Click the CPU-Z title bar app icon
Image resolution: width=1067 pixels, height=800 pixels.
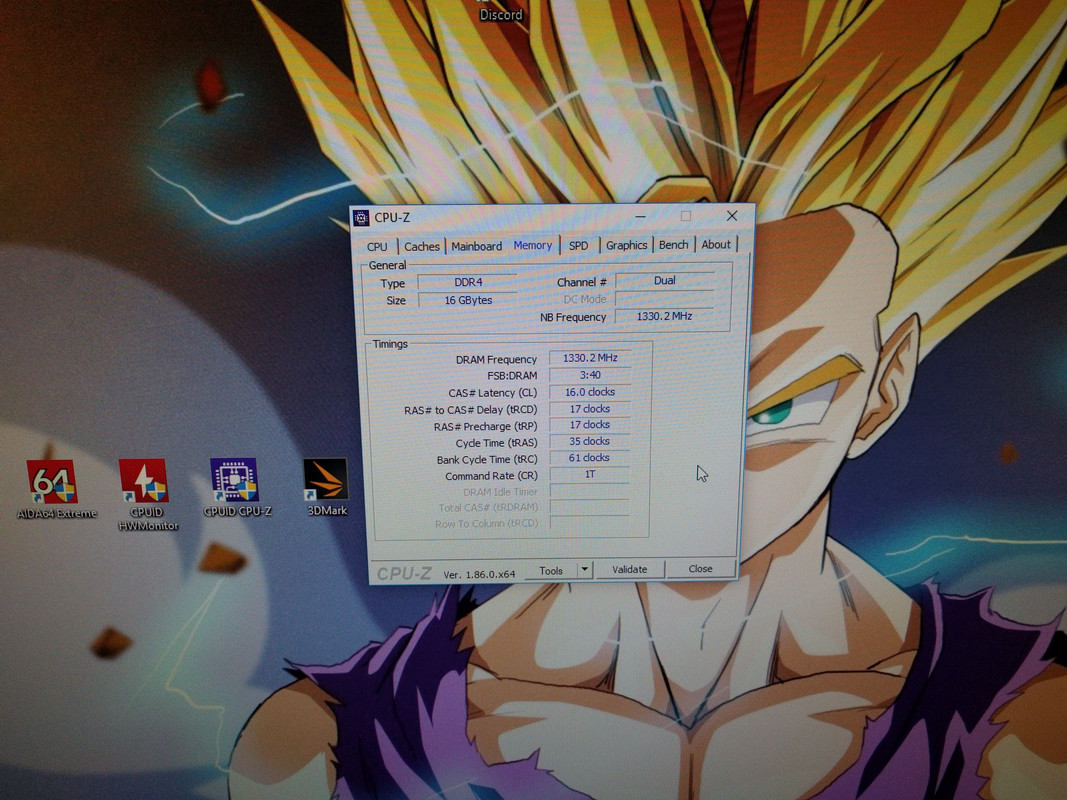click(361, 218)
